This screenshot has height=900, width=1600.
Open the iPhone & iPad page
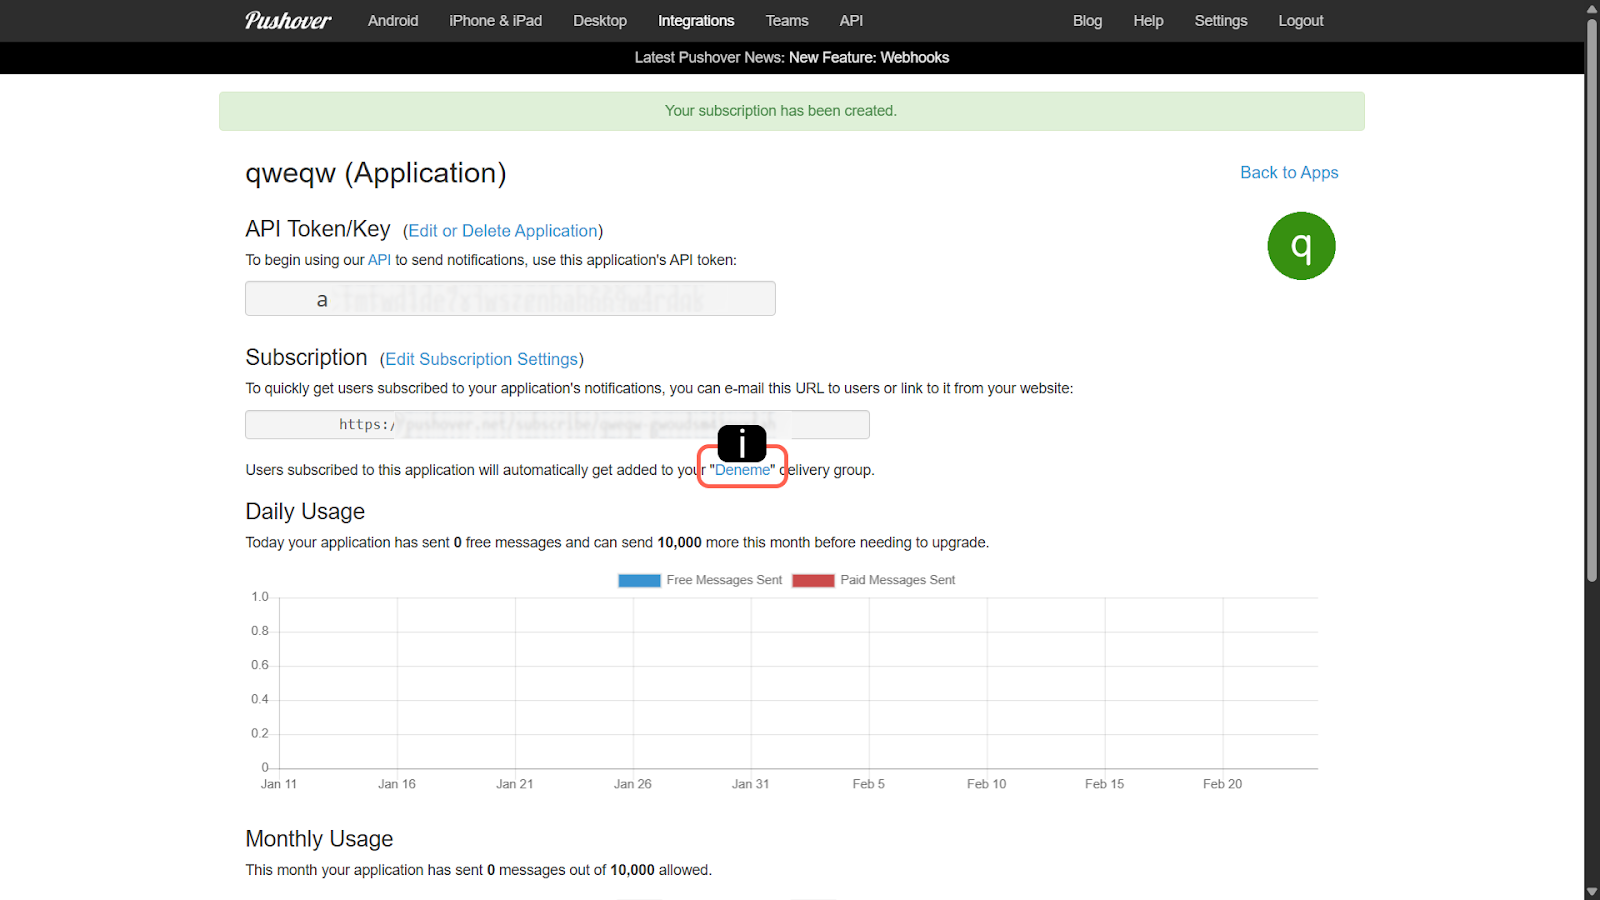pyautogui.click(x=495, y=21)
